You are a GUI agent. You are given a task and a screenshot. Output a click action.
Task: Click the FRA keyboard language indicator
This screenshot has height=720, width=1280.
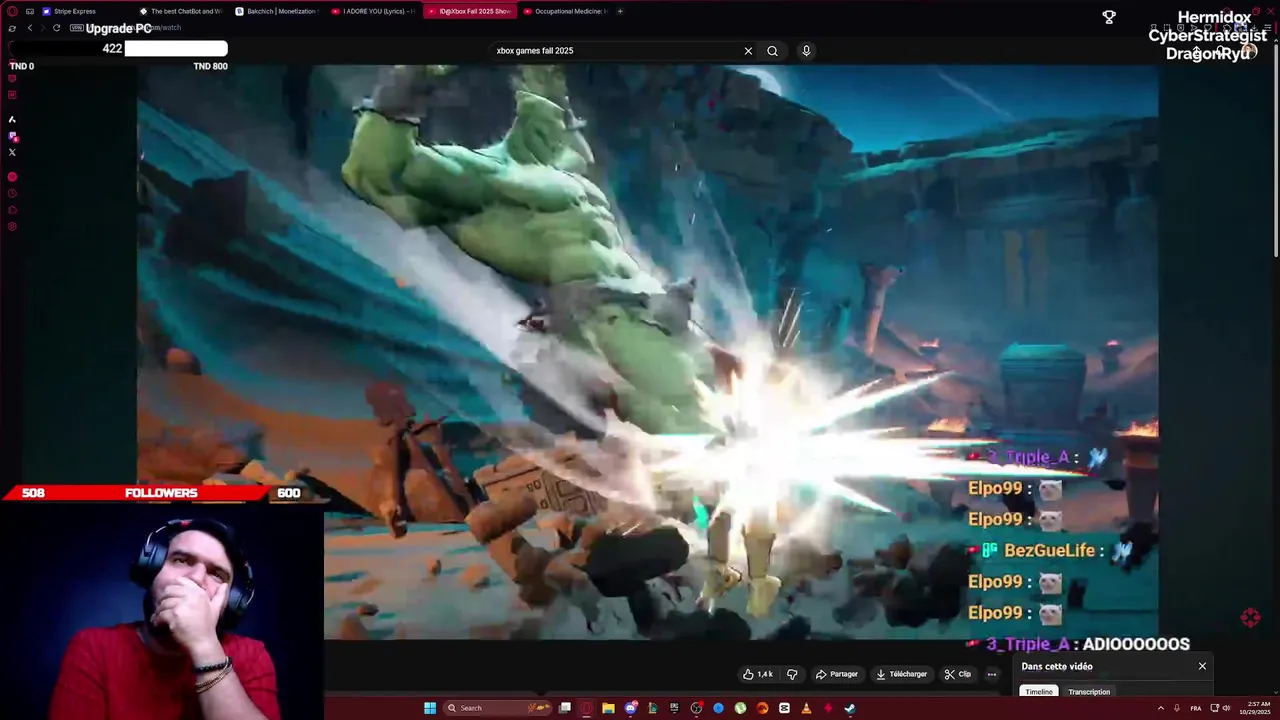pos(1196,708)
